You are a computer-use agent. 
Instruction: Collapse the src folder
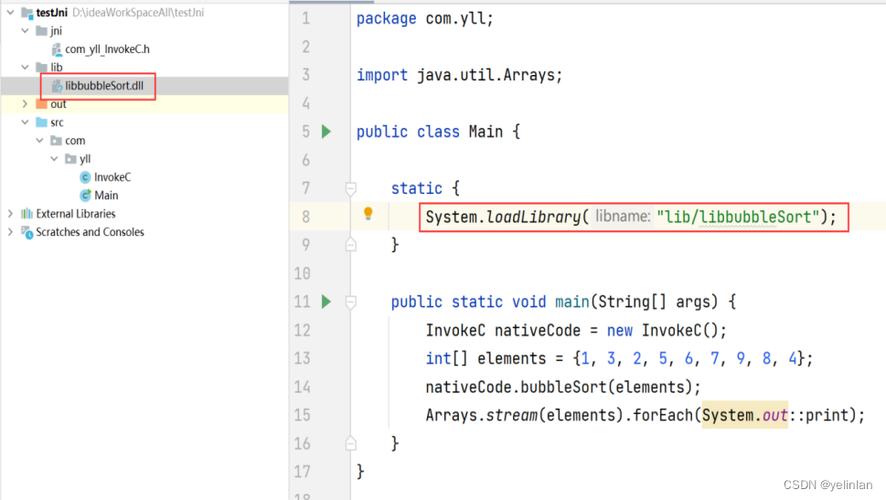click(25, 122)
